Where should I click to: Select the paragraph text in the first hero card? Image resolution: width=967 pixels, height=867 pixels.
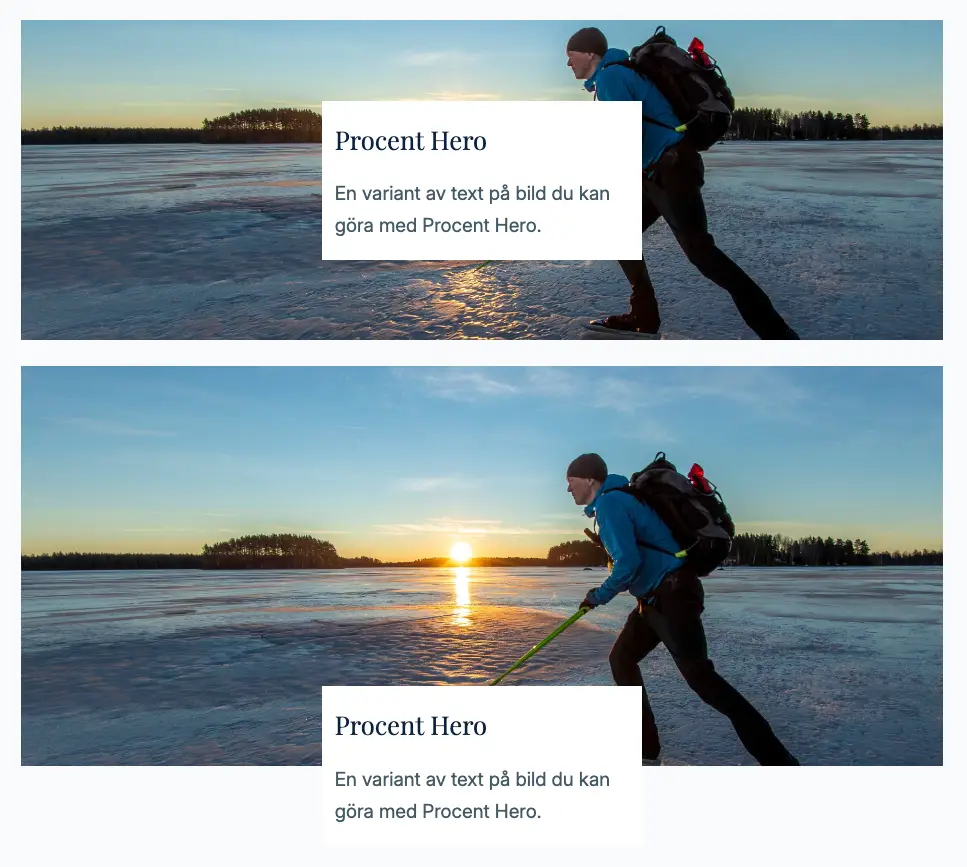coord(472,209)
